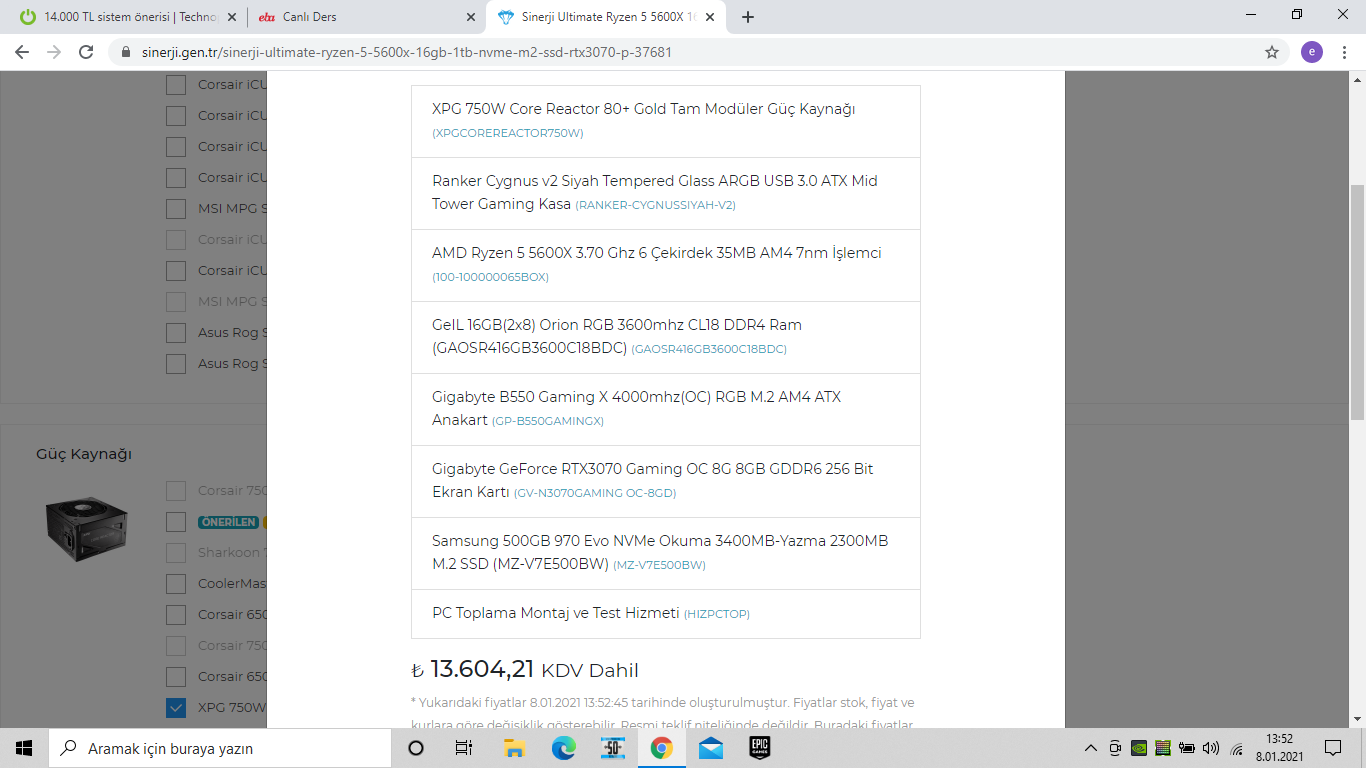
Task: Launch Epic Games from the taskbar
Action: (x=760, y=748)
